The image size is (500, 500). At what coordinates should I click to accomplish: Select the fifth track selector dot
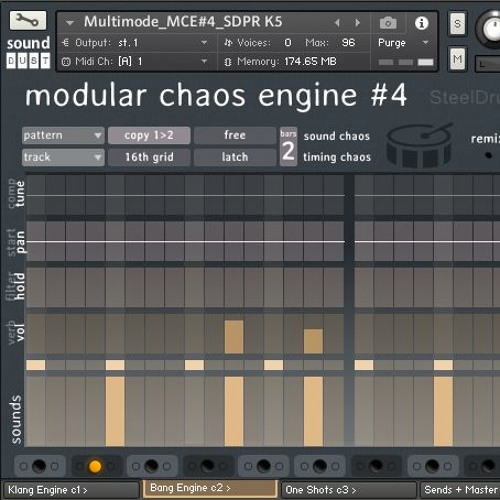coord(264,466)
